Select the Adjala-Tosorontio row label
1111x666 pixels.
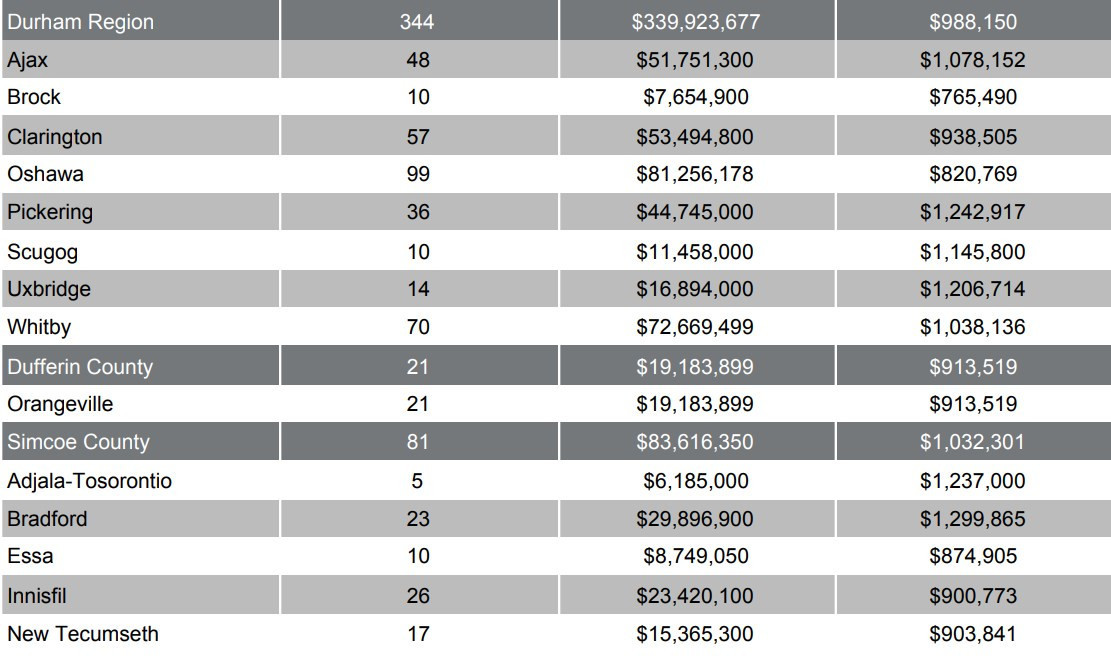pos(89,481)
